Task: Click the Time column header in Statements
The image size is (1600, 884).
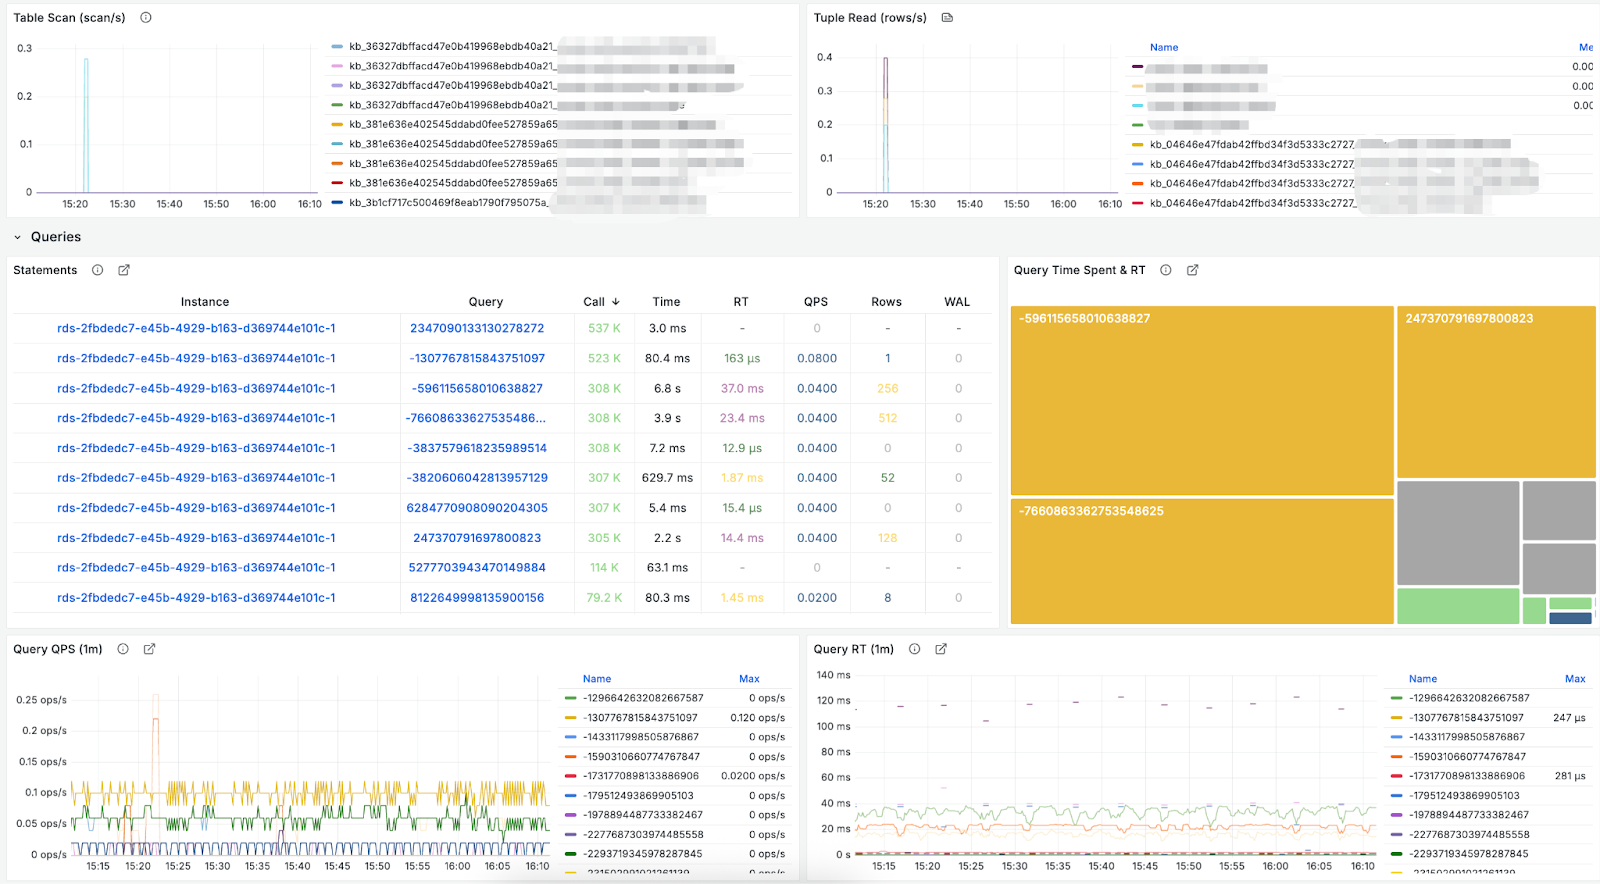Action: 666,302
